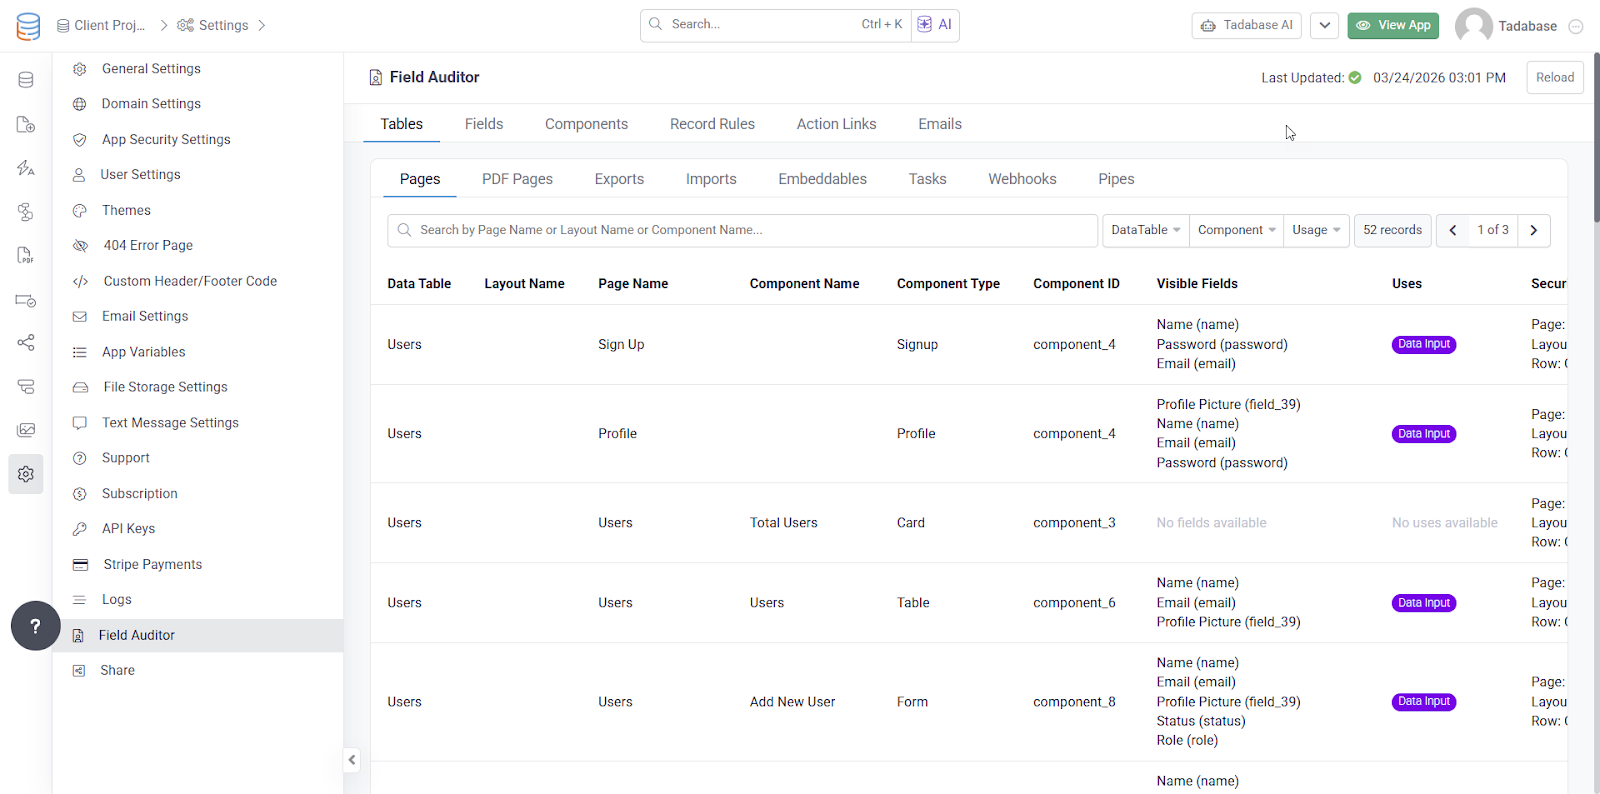
Task: Open the Usage filter dropdown
Action: pyautogui.click(x=1315, y=230)
